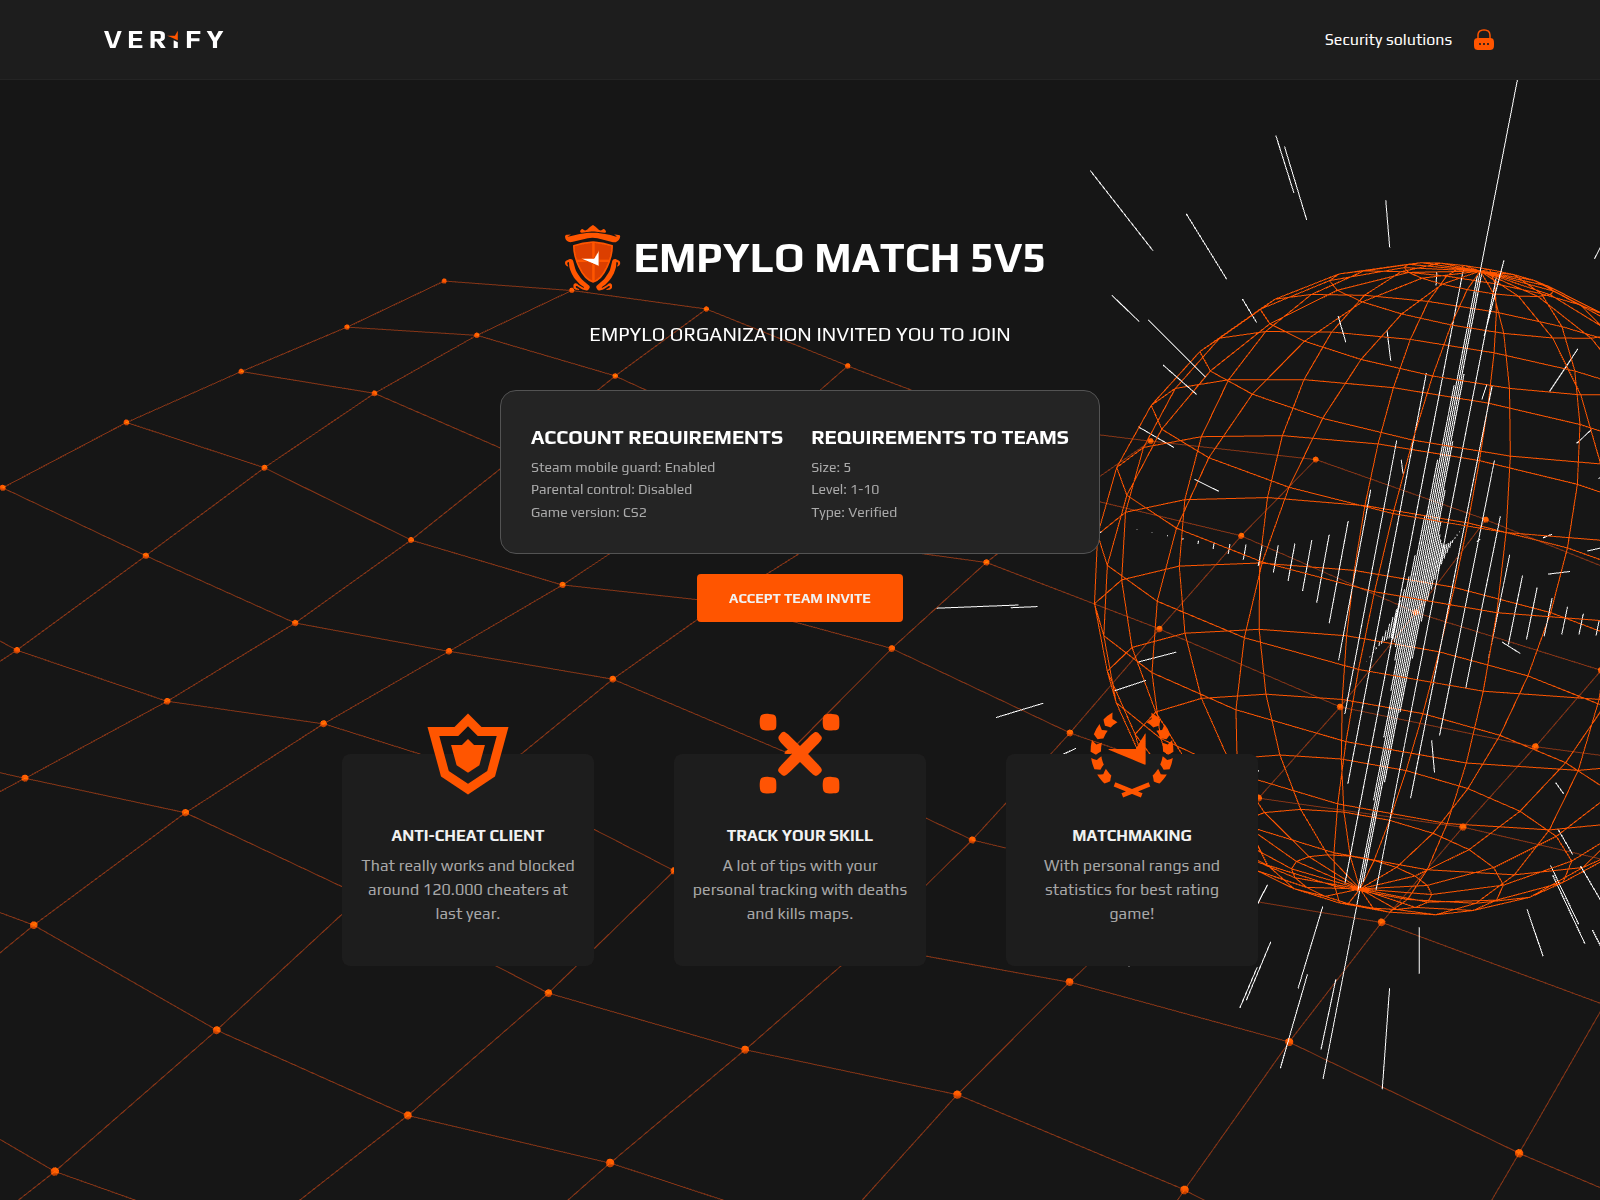Image resolution: width=1600 pixels, height=1200 pixels.
Task: Click the EMPYLO MATCH 5V5 heading
Action: tap(838, 258)
